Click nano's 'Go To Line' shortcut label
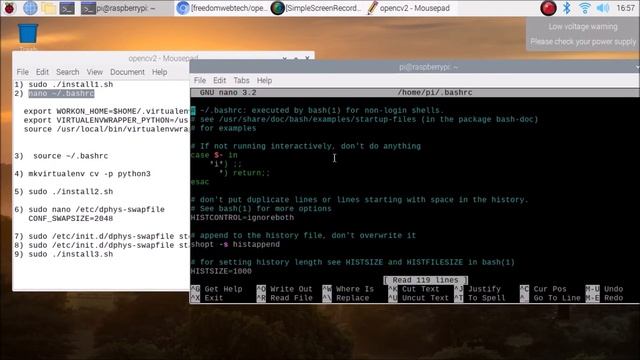Screen dimensions: 640x360 (557, 298)
